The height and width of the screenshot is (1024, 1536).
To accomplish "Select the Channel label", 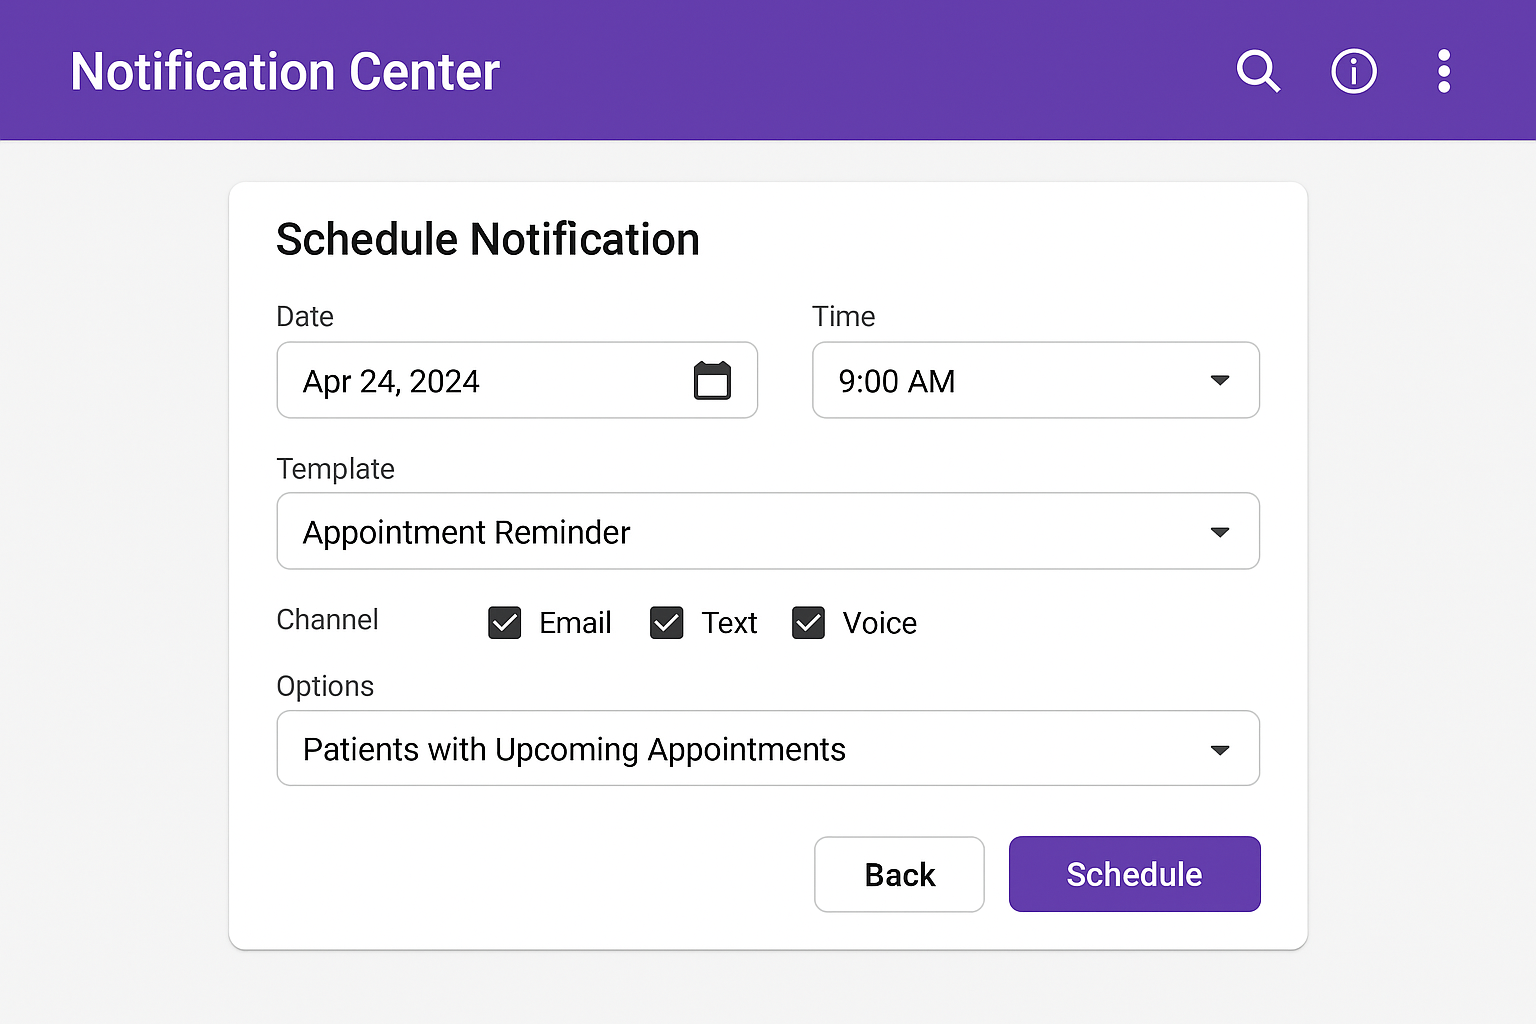I will tap(327, 620).
